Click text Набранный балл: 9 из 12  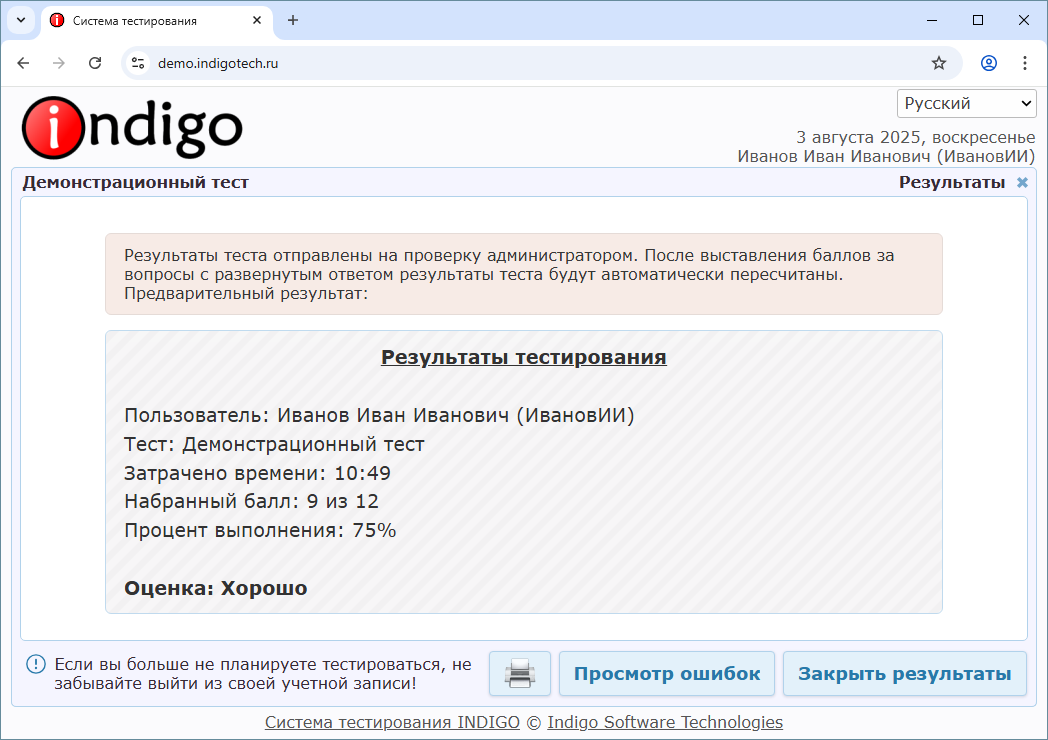point(251,501)
